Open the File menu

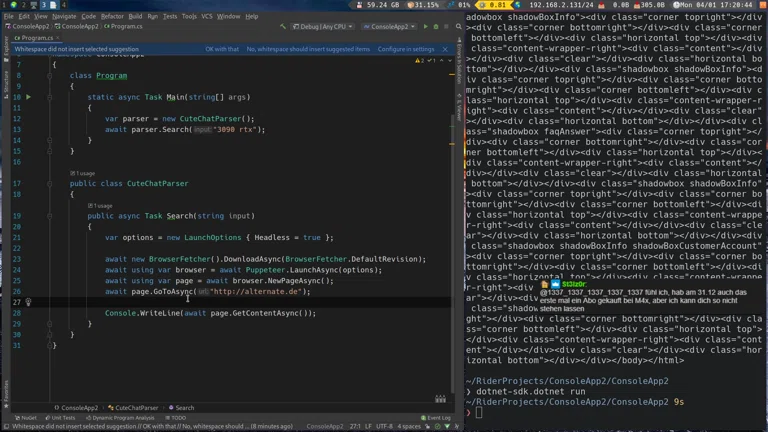9,16
